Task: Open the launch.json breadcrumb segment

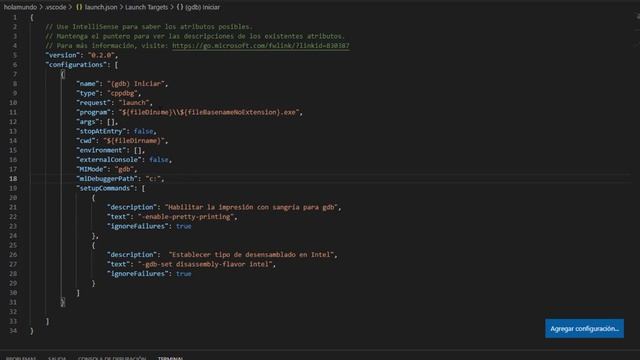Action: click(x=101, y=7)
